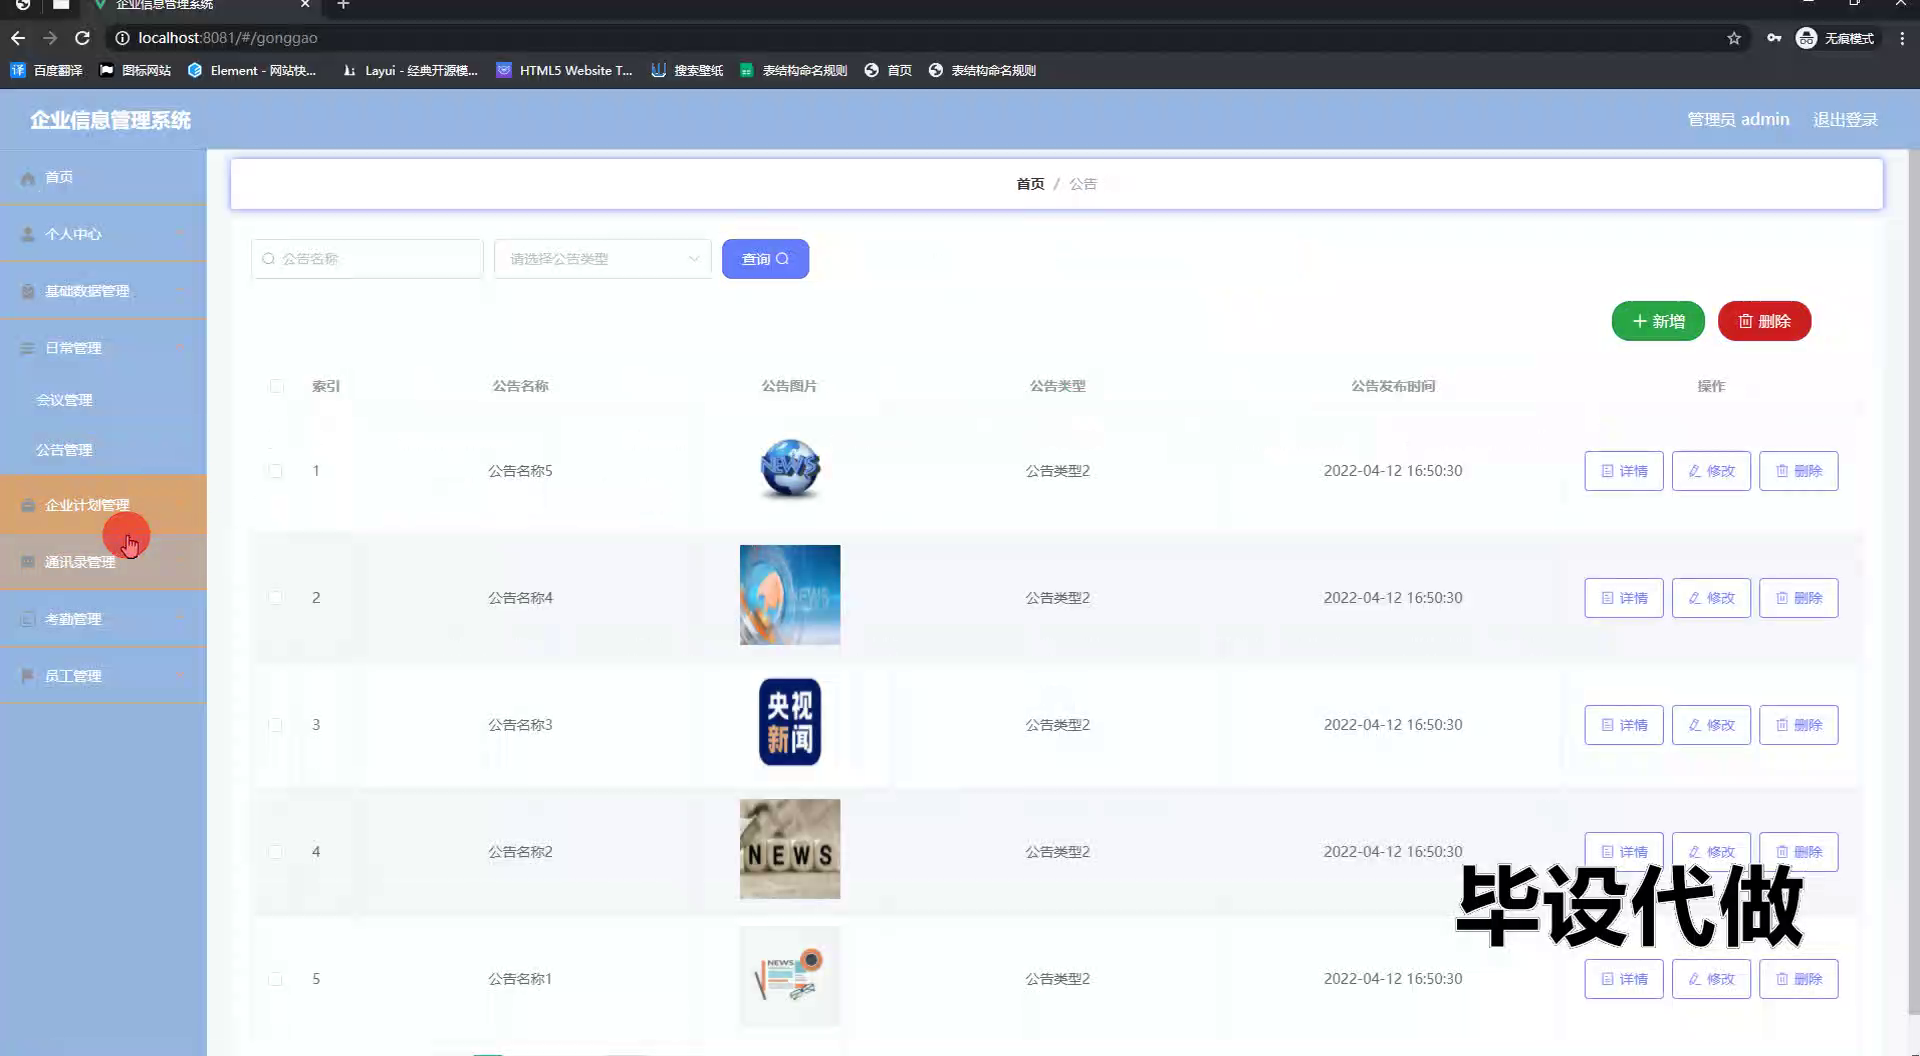Click the globe NEWS image of 公告名称5

(790, 469)
